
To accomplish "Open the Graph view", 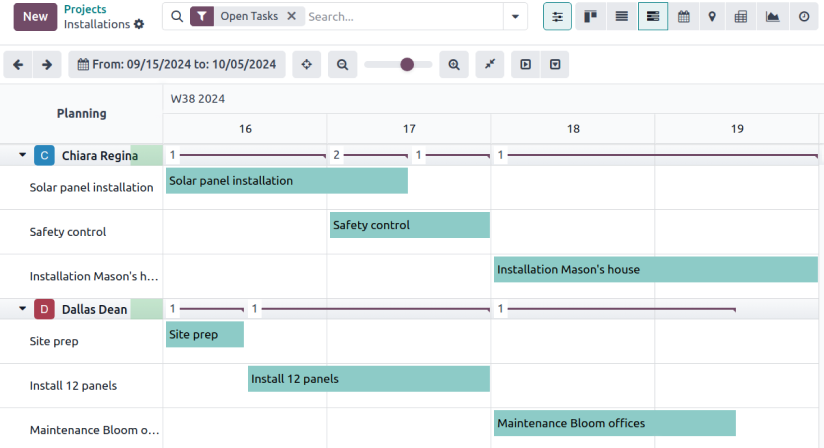I will (772, 17).
